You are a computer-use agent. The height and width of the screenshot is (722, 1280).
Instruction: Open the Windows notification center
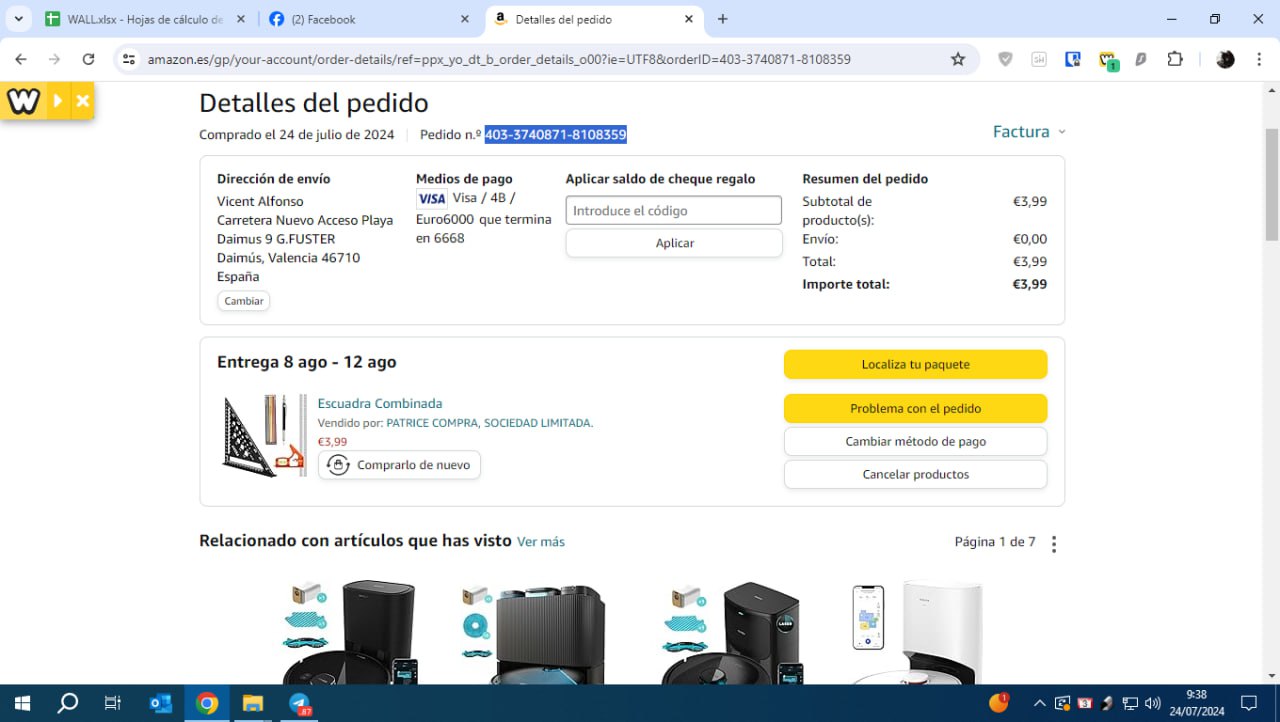pyautogui.click(x=1249, y=703)
